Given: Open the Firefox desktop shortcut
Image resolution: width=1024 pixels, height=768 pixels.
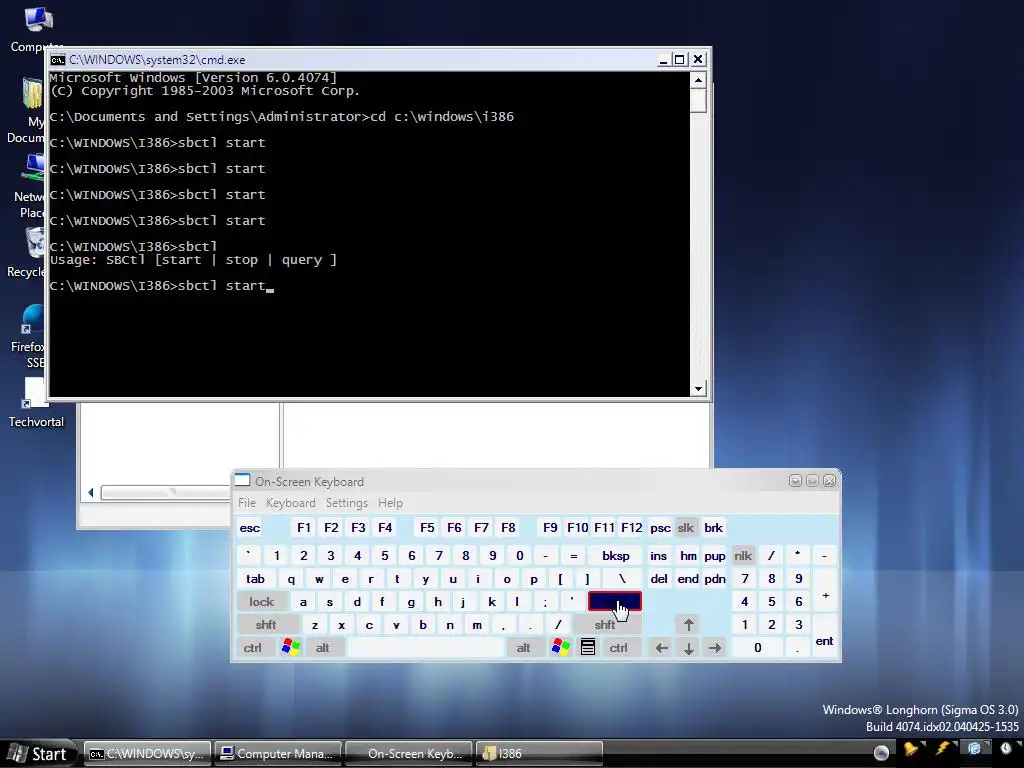Looking at the screenshot, I should click(29, 336).
